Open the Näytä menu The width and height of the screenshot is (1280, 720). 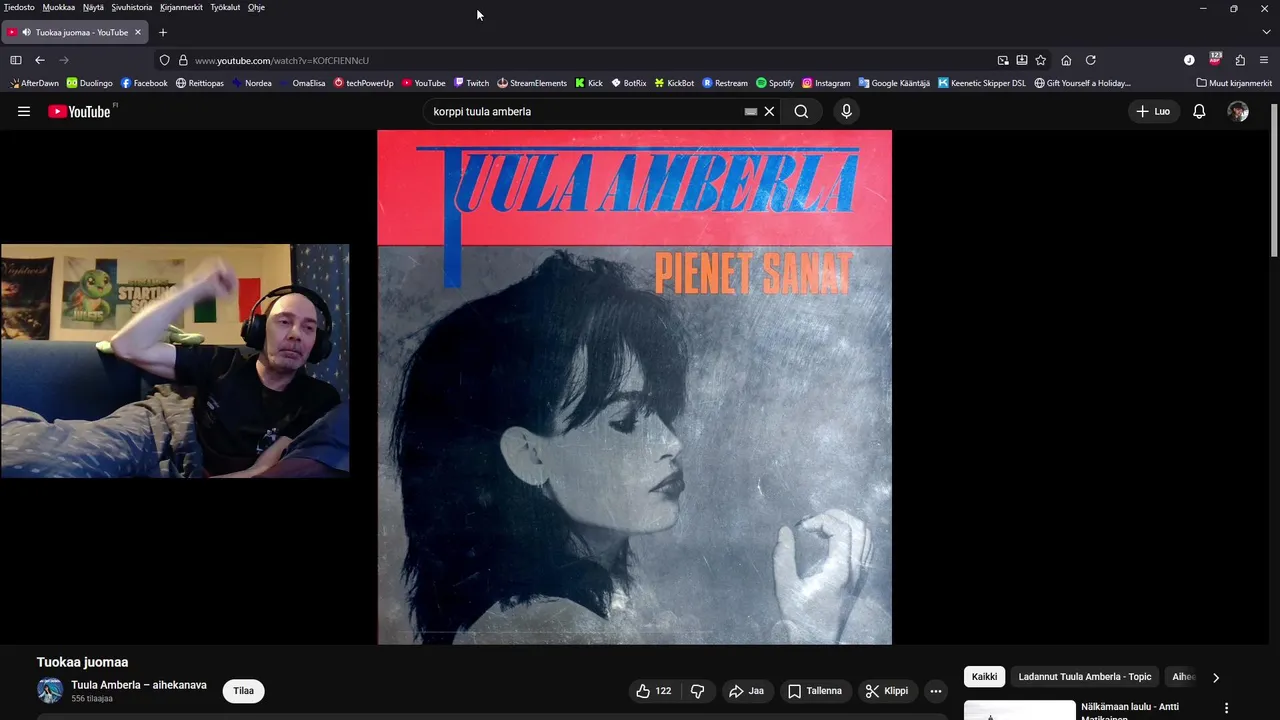[93, 7]
